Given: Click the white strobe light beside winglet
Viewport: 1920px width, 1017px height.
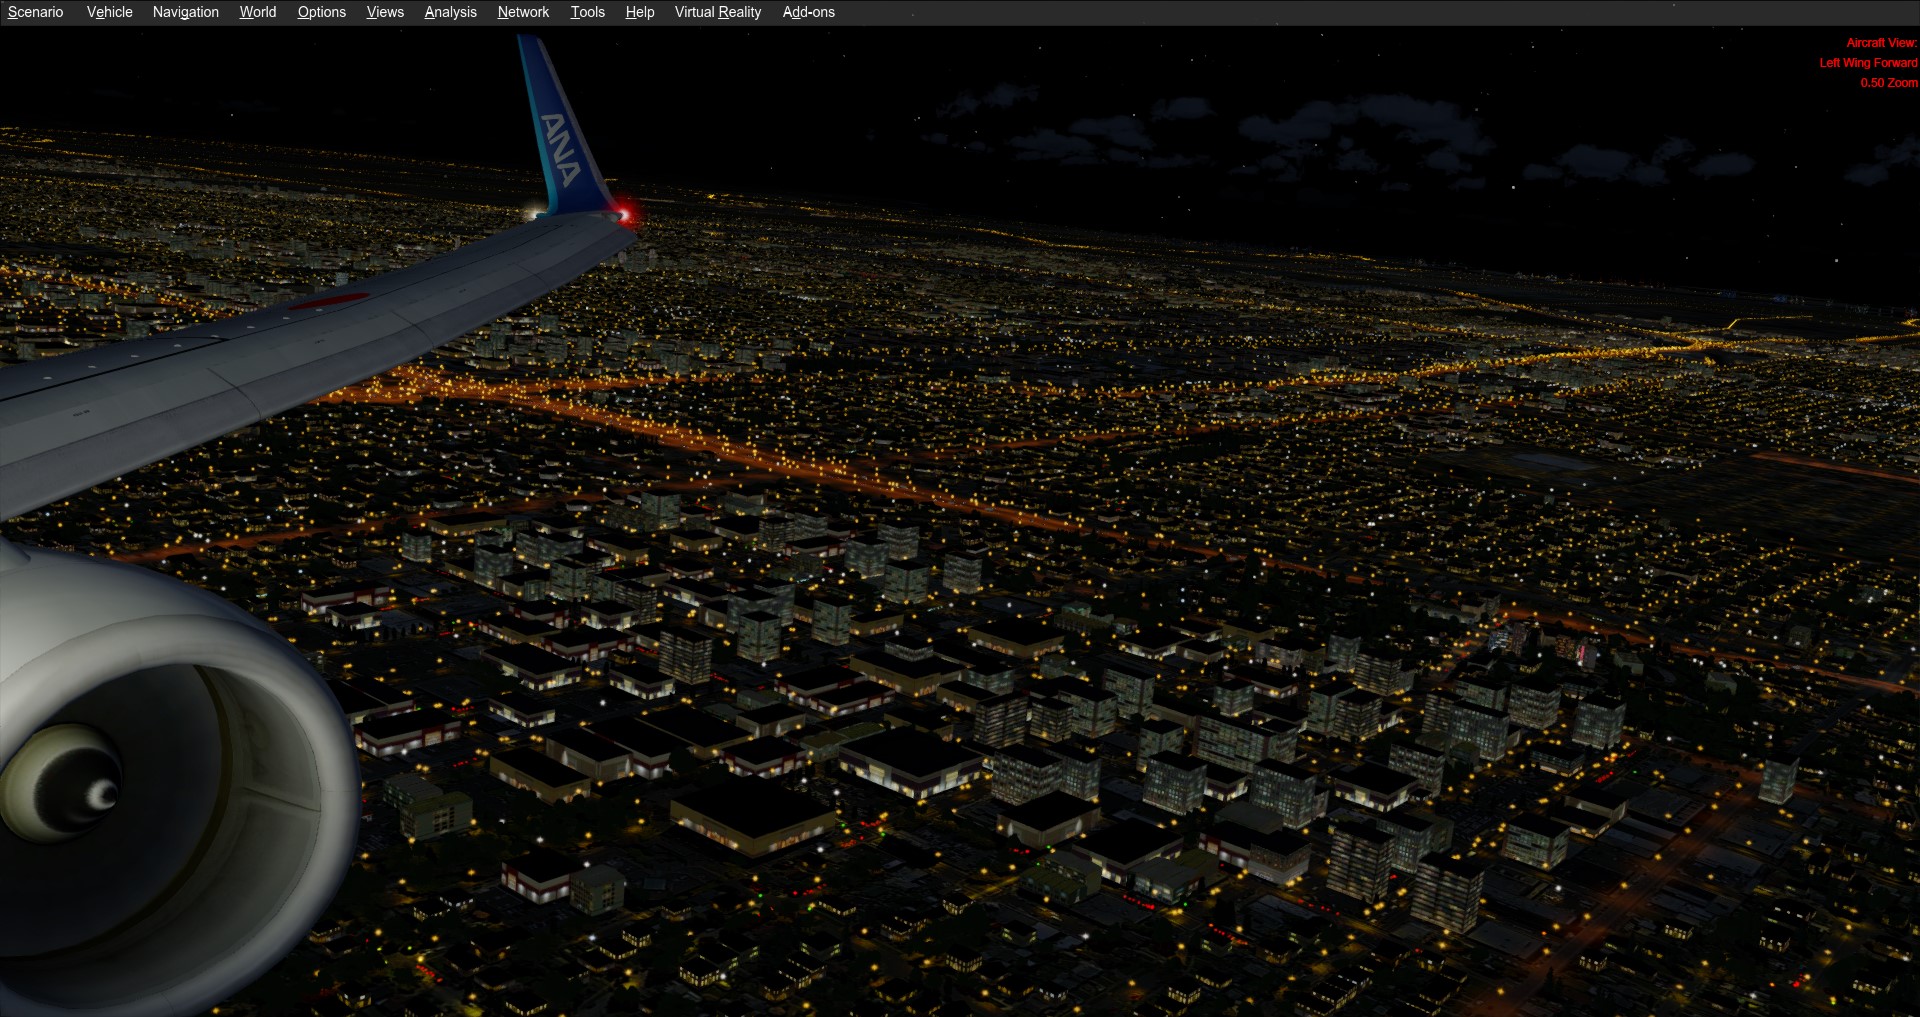Looking at the screenshot, I should point(538,211).
